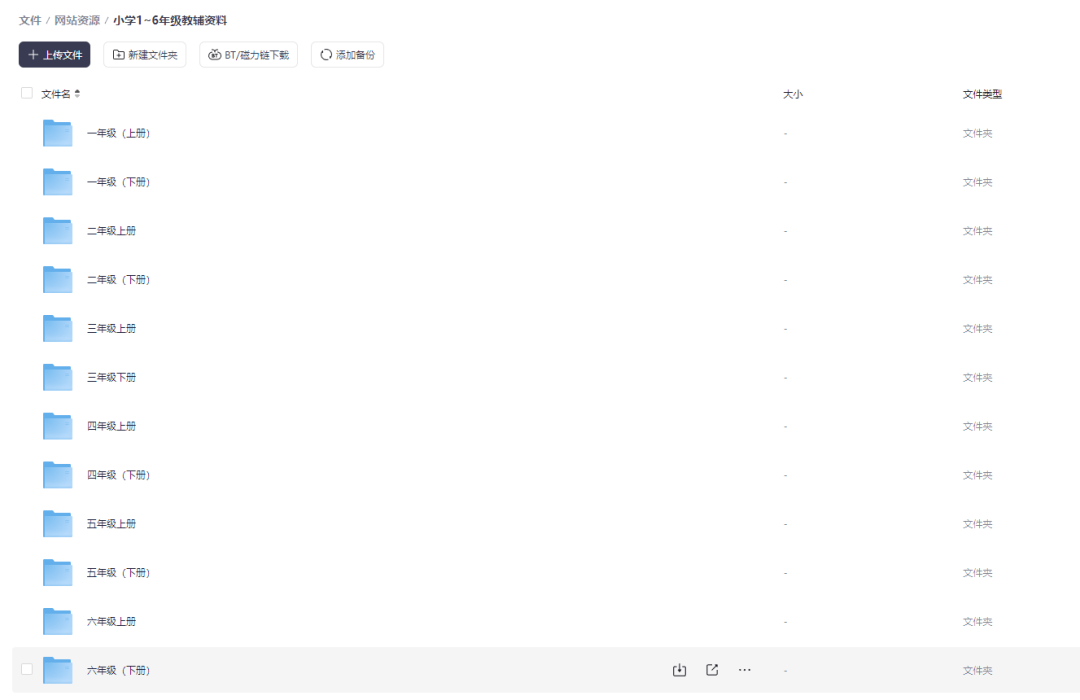
Task: Click download icon on 六年级（下册） row
Action: coord(679,670)
